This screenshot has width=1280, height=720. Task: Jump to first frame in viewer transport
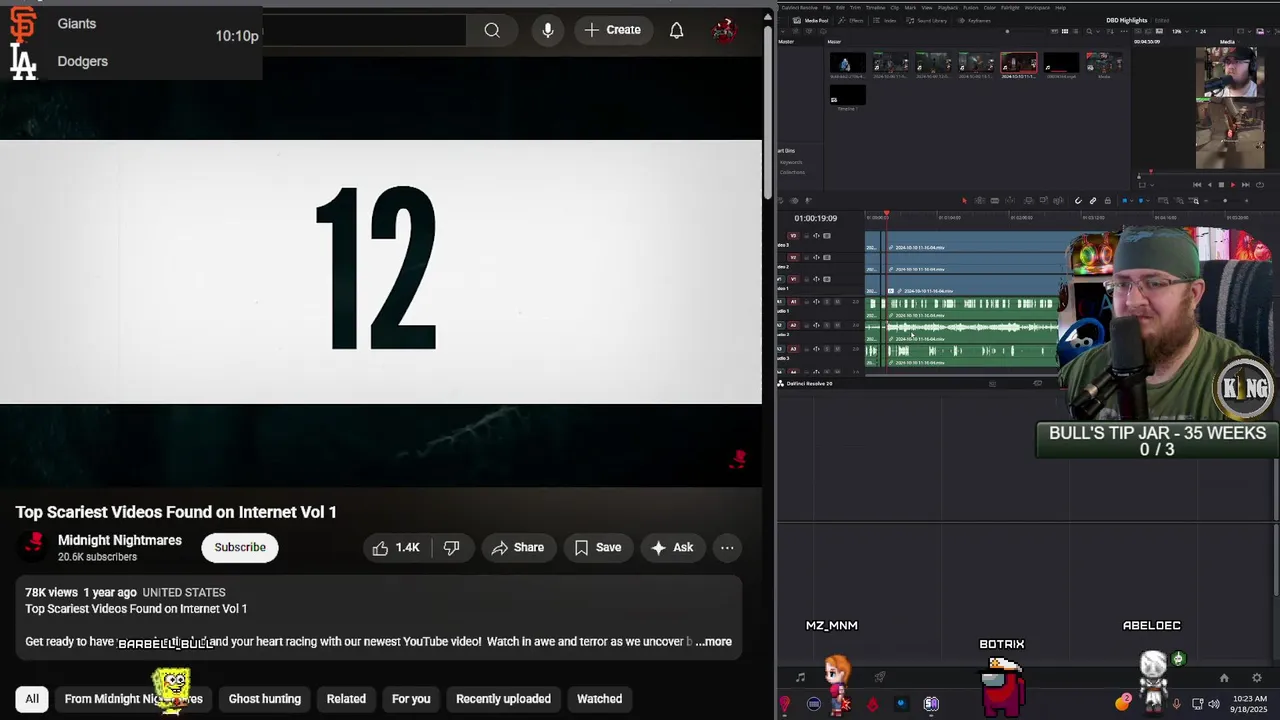coord(1197,185)
